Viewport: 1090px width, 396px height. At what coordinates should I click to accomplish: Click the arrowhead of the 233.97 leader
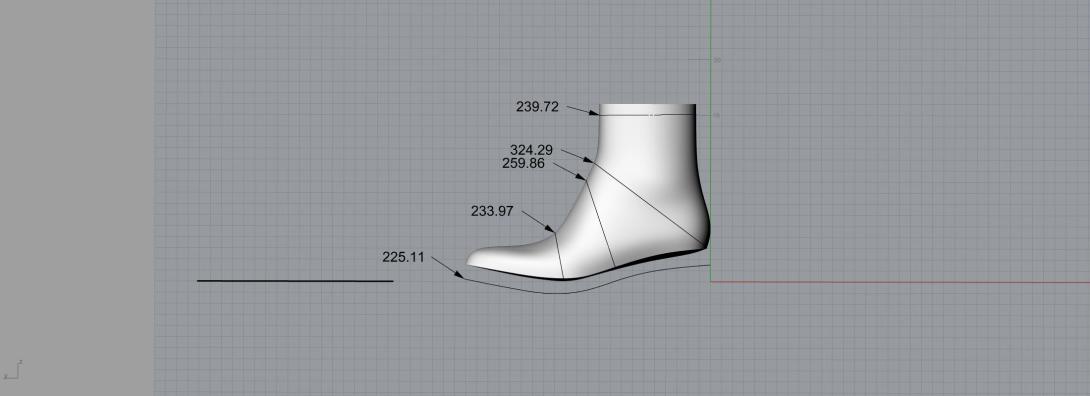click(550, 229)
